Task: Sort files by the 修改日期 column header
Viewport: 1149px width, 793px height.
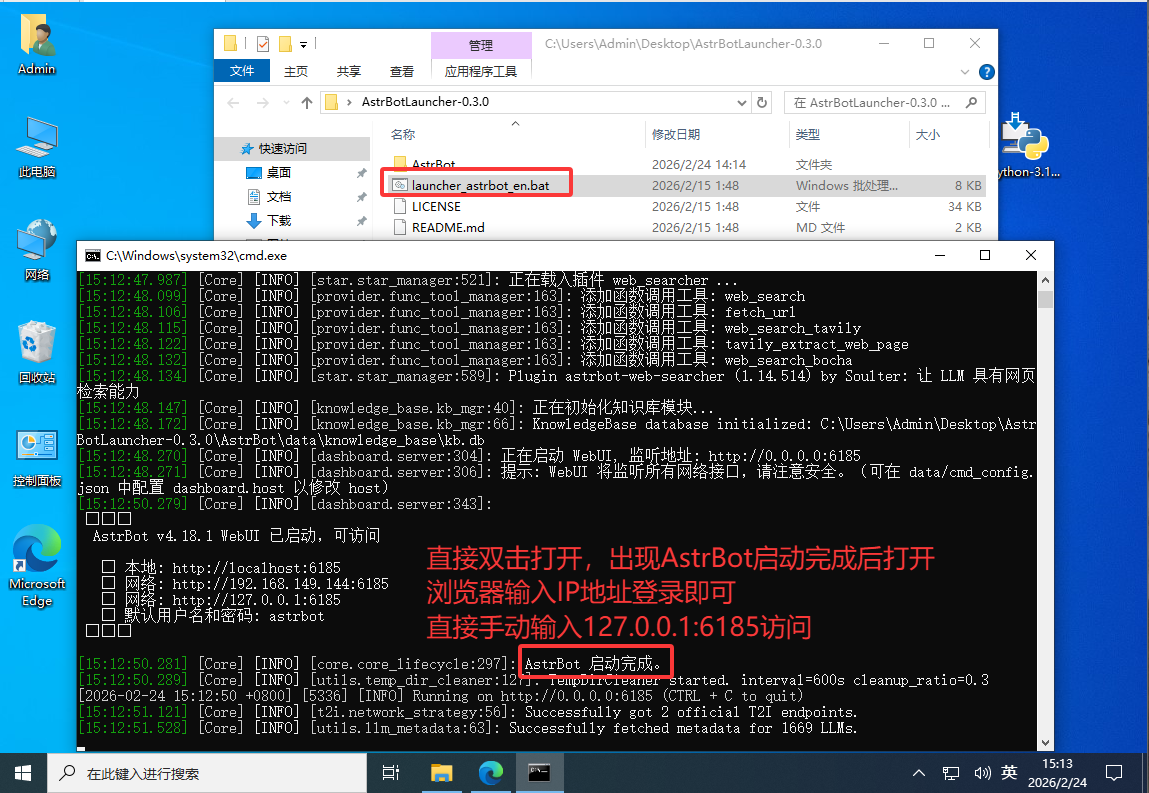Action: [x=676, y=134]
